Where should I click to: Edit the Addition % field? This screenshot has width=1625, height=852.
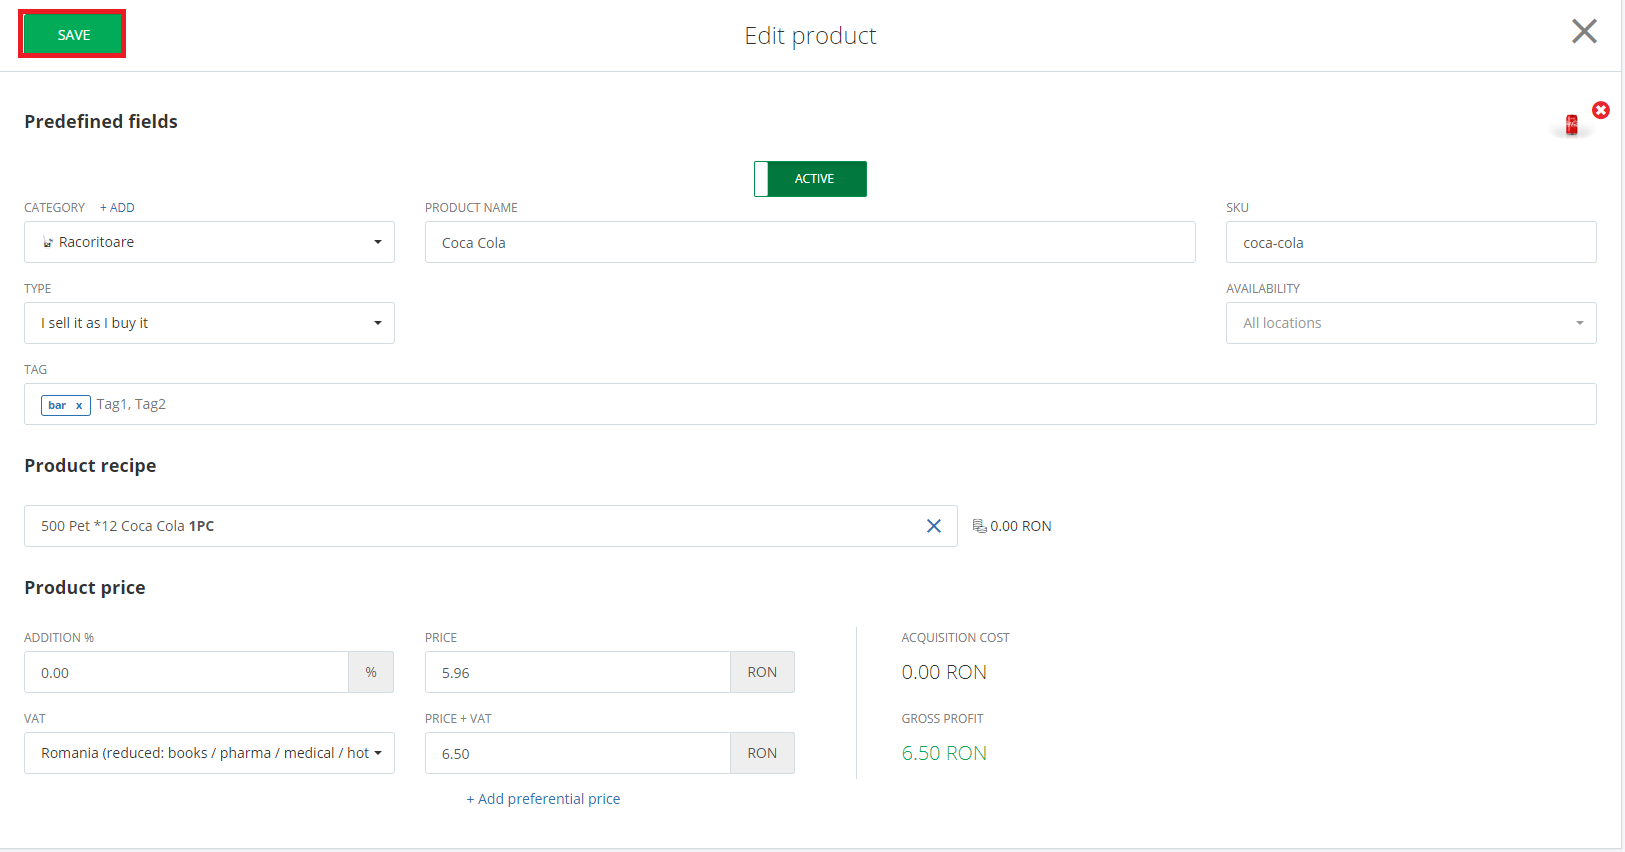pyautogui.click(x=186, y=672)
